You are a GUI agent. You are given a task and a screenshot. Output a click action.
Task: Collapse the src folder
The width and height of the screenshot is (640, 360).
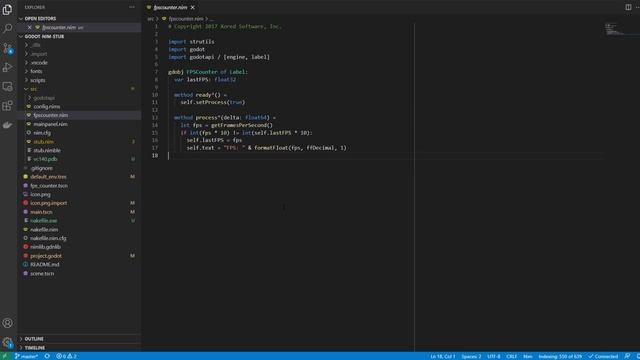tap(33, 89)
